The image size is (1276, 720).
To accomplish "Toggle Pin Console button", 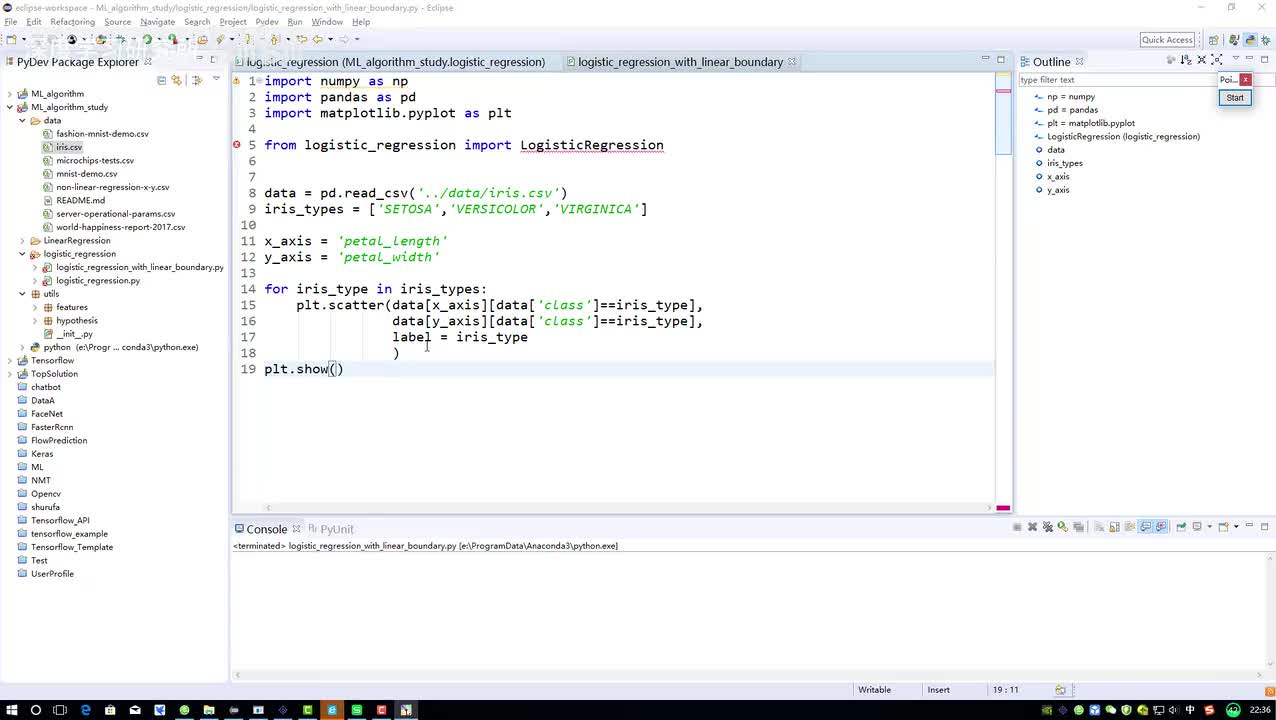I will (x=1181, y=527).
